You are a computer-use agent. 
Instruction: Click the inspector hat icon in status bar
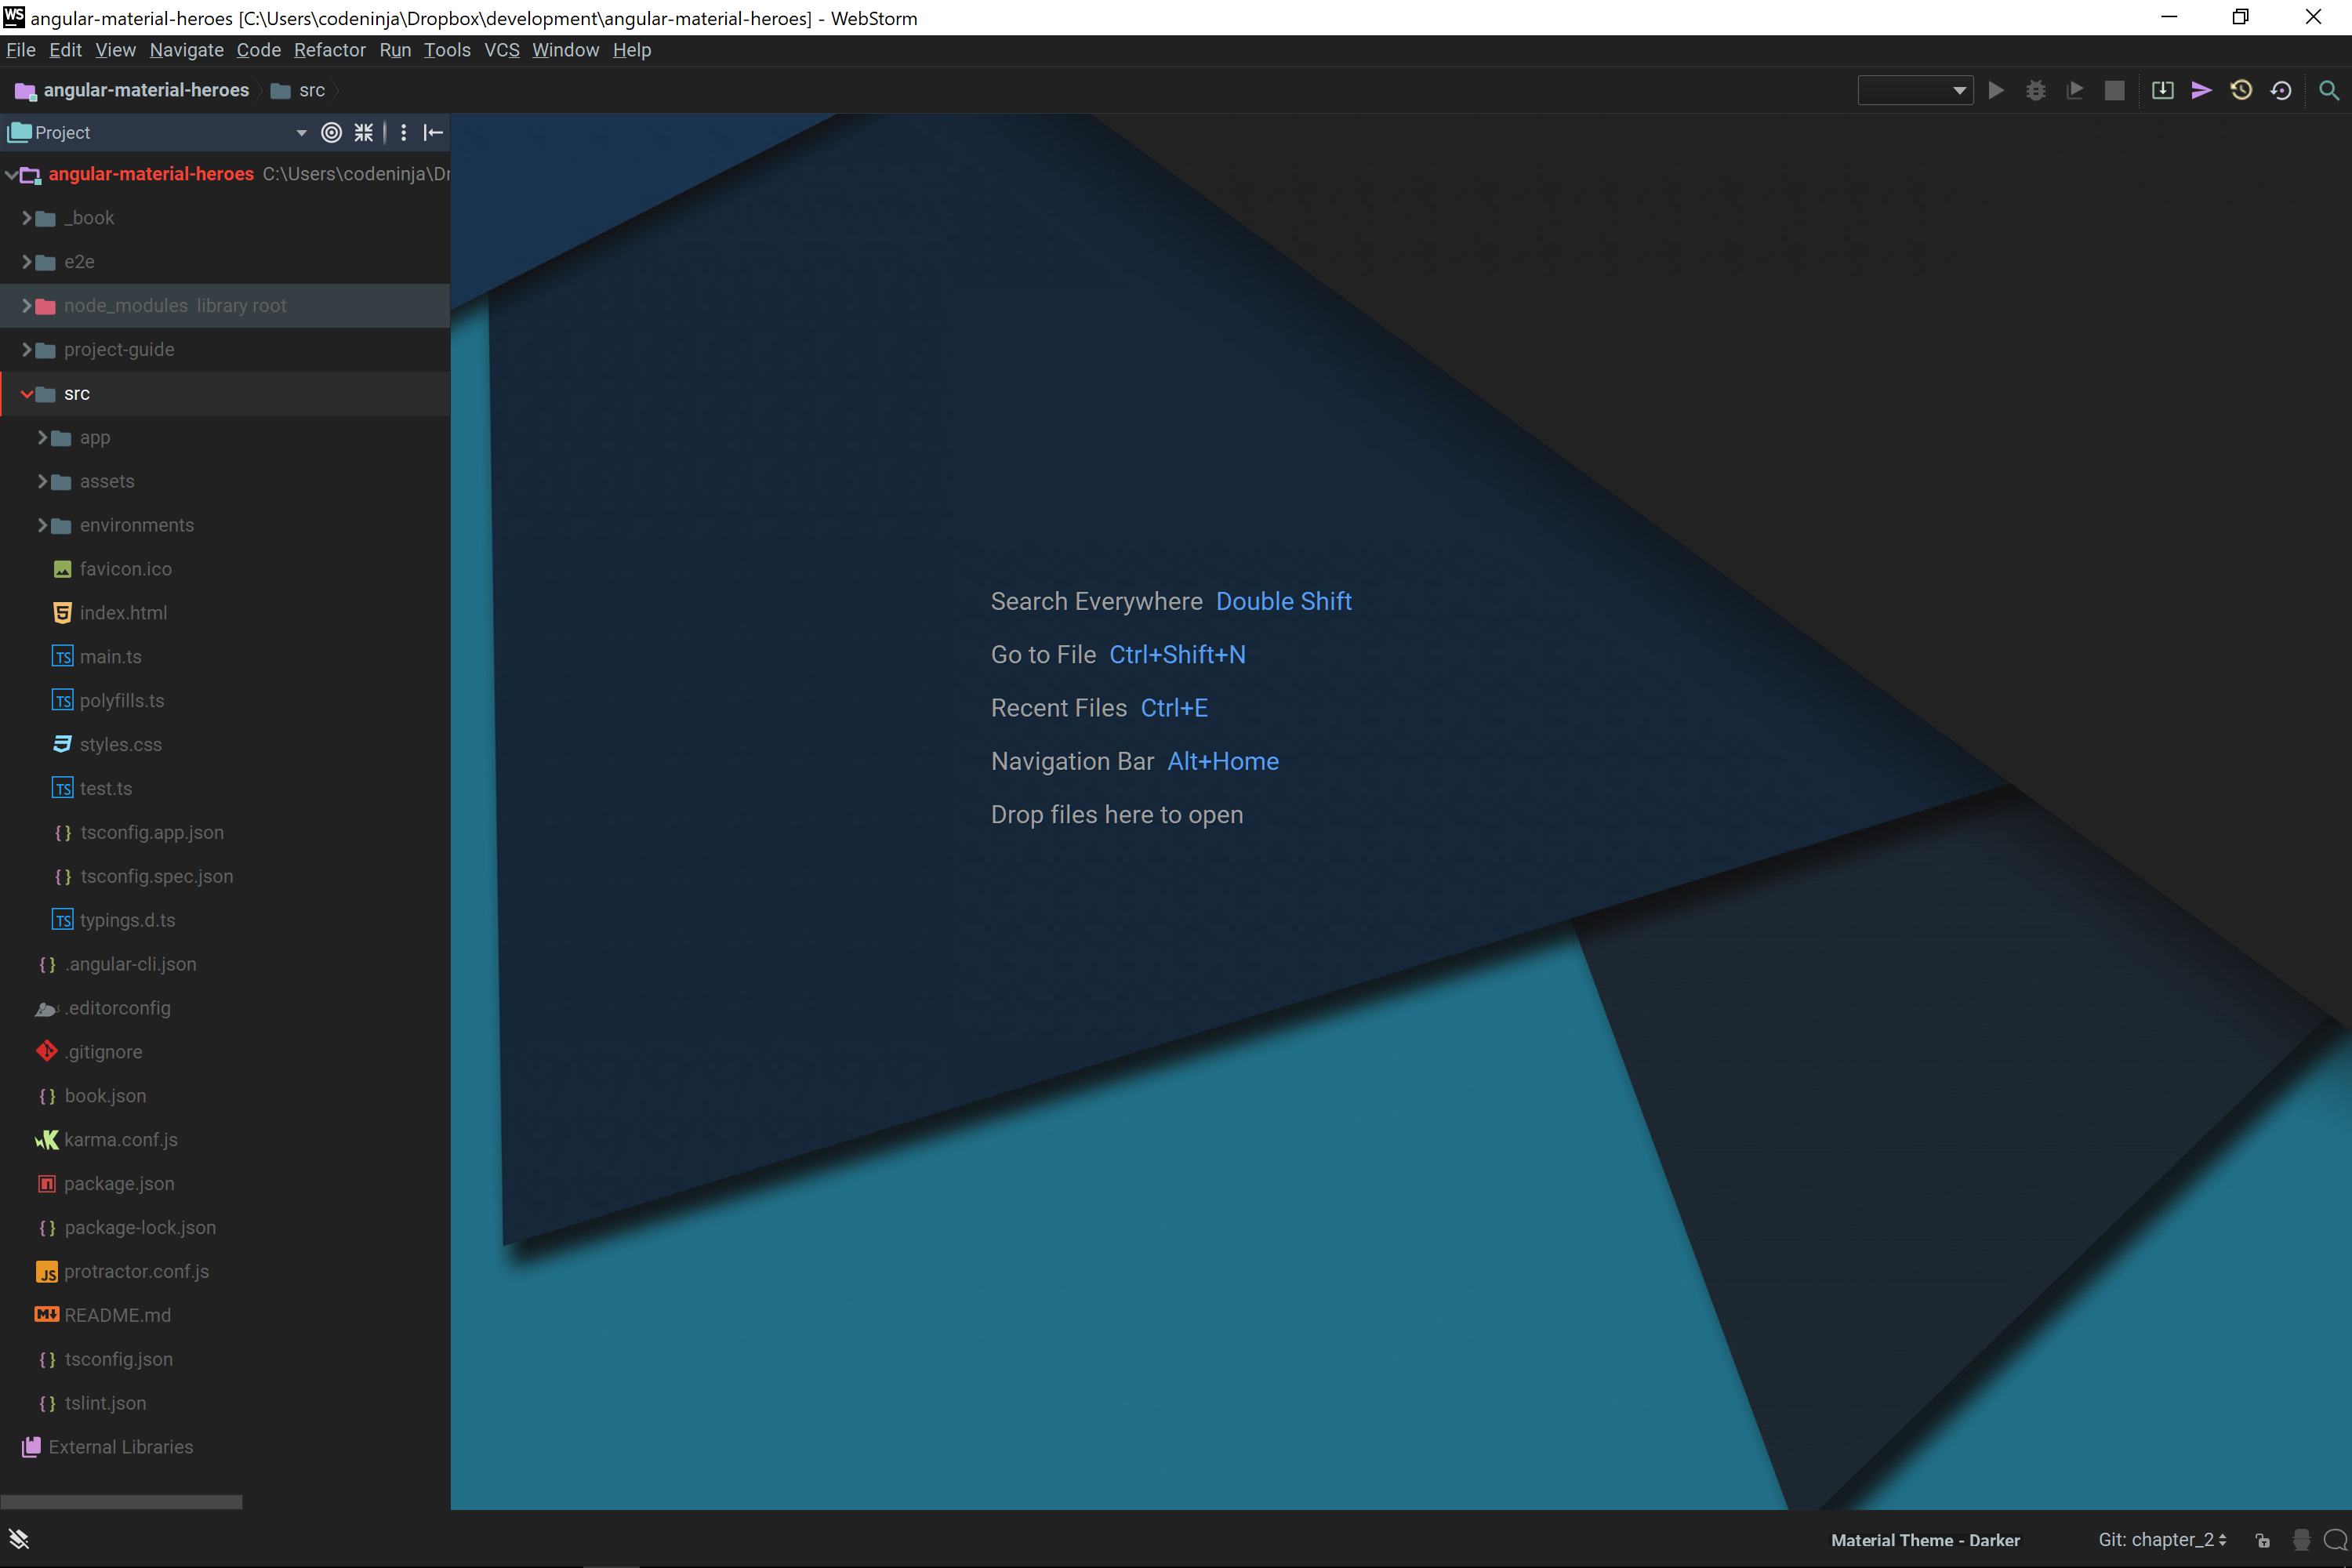tap(2301, 1540)
